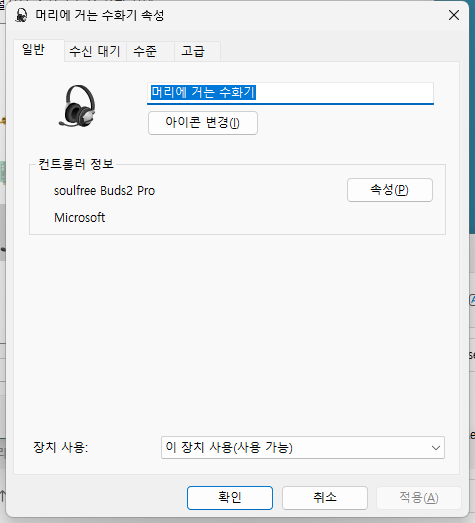This screenshot has height=523, width=475.
Task: Switch to the 고급 tab
Action: [197, 51]
